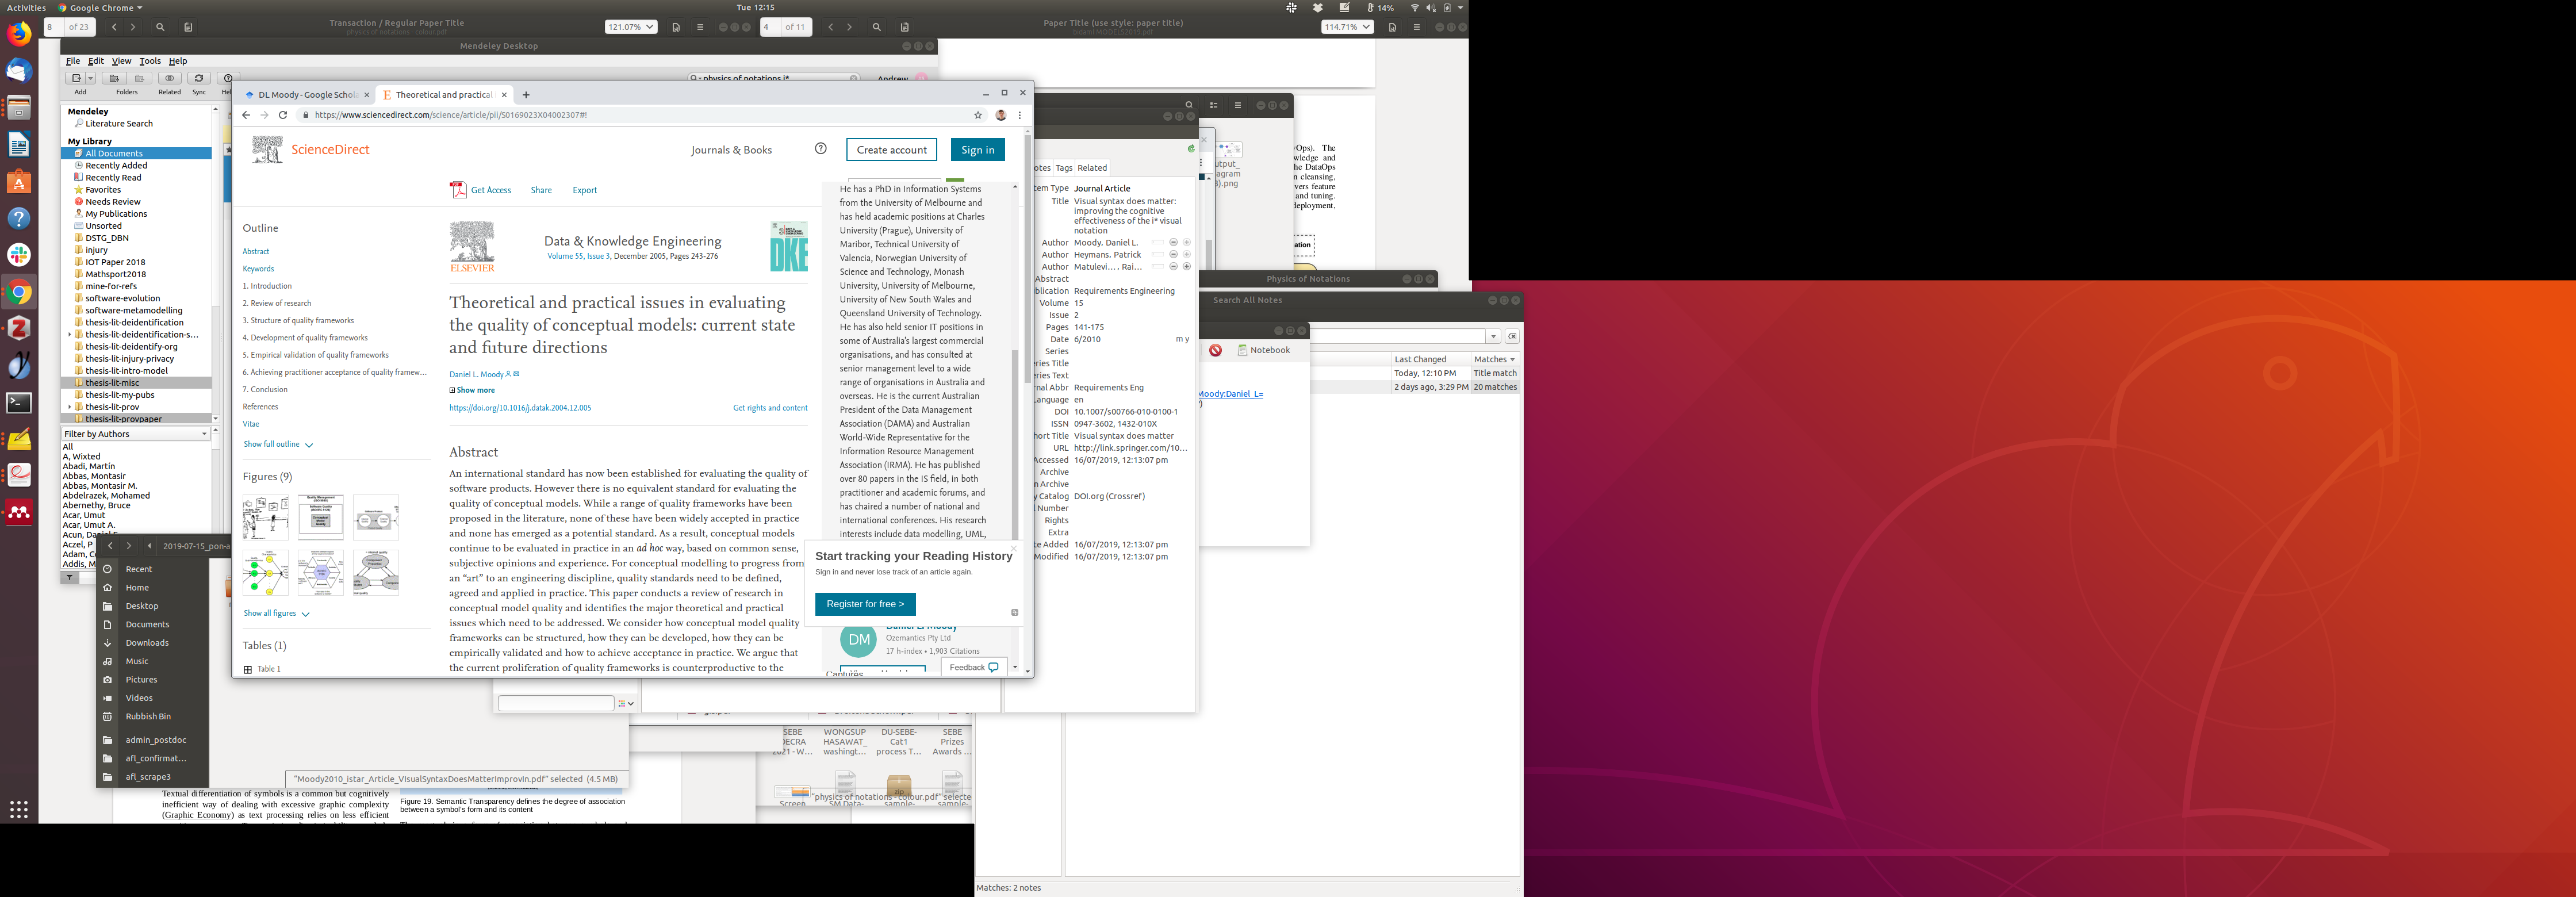Open Mendeley from the Ubuntu dock
This screenshot has height=897, width=2576.
tap(19, 512)
